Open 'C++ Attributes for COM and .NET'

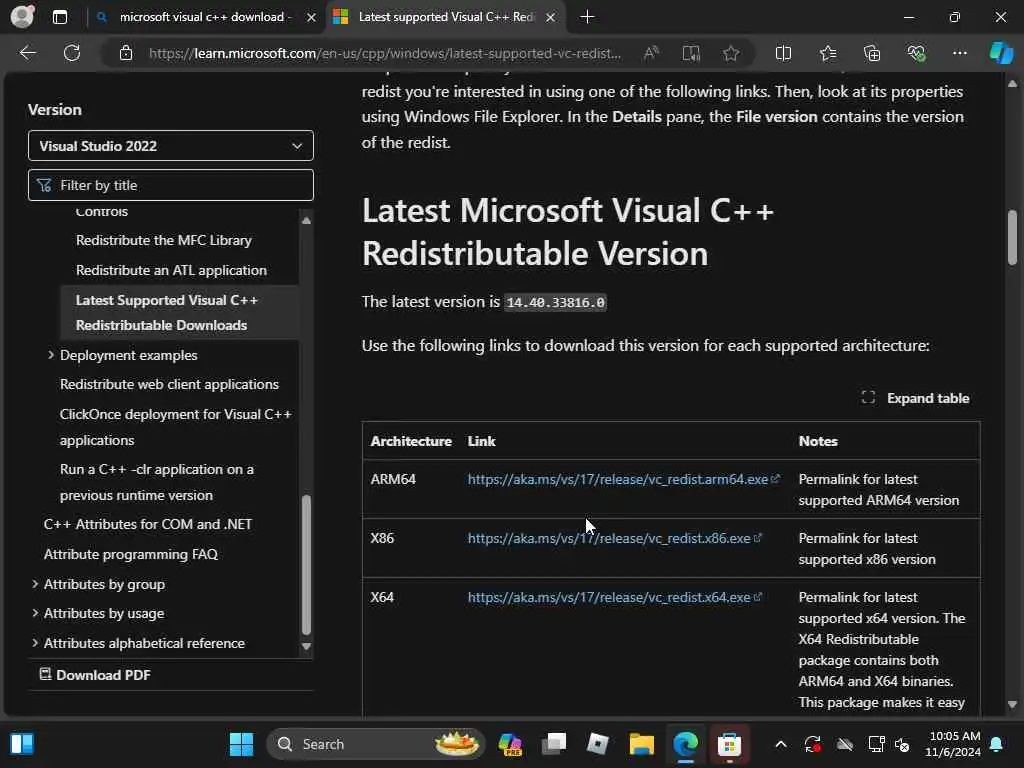pyautogui.click(x=148, y=524)
